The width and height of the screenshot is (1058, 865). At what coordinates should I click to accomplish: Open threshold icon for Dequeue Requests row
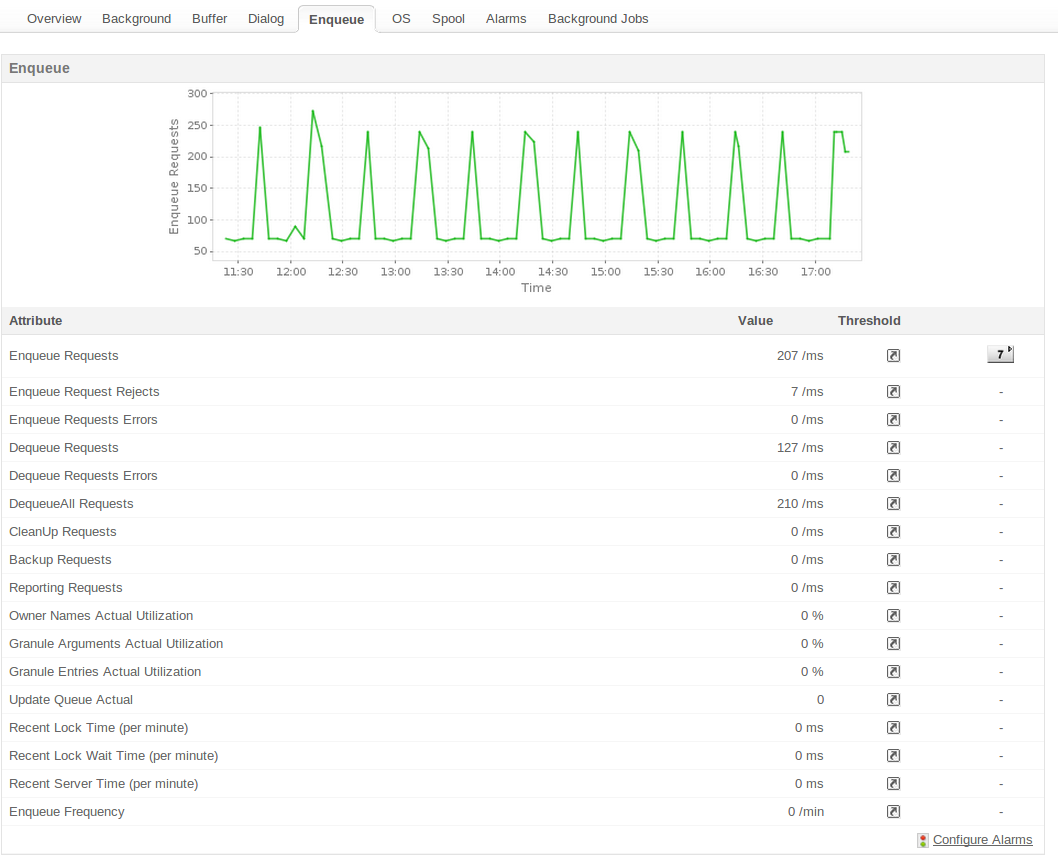[x=893, y=448]
